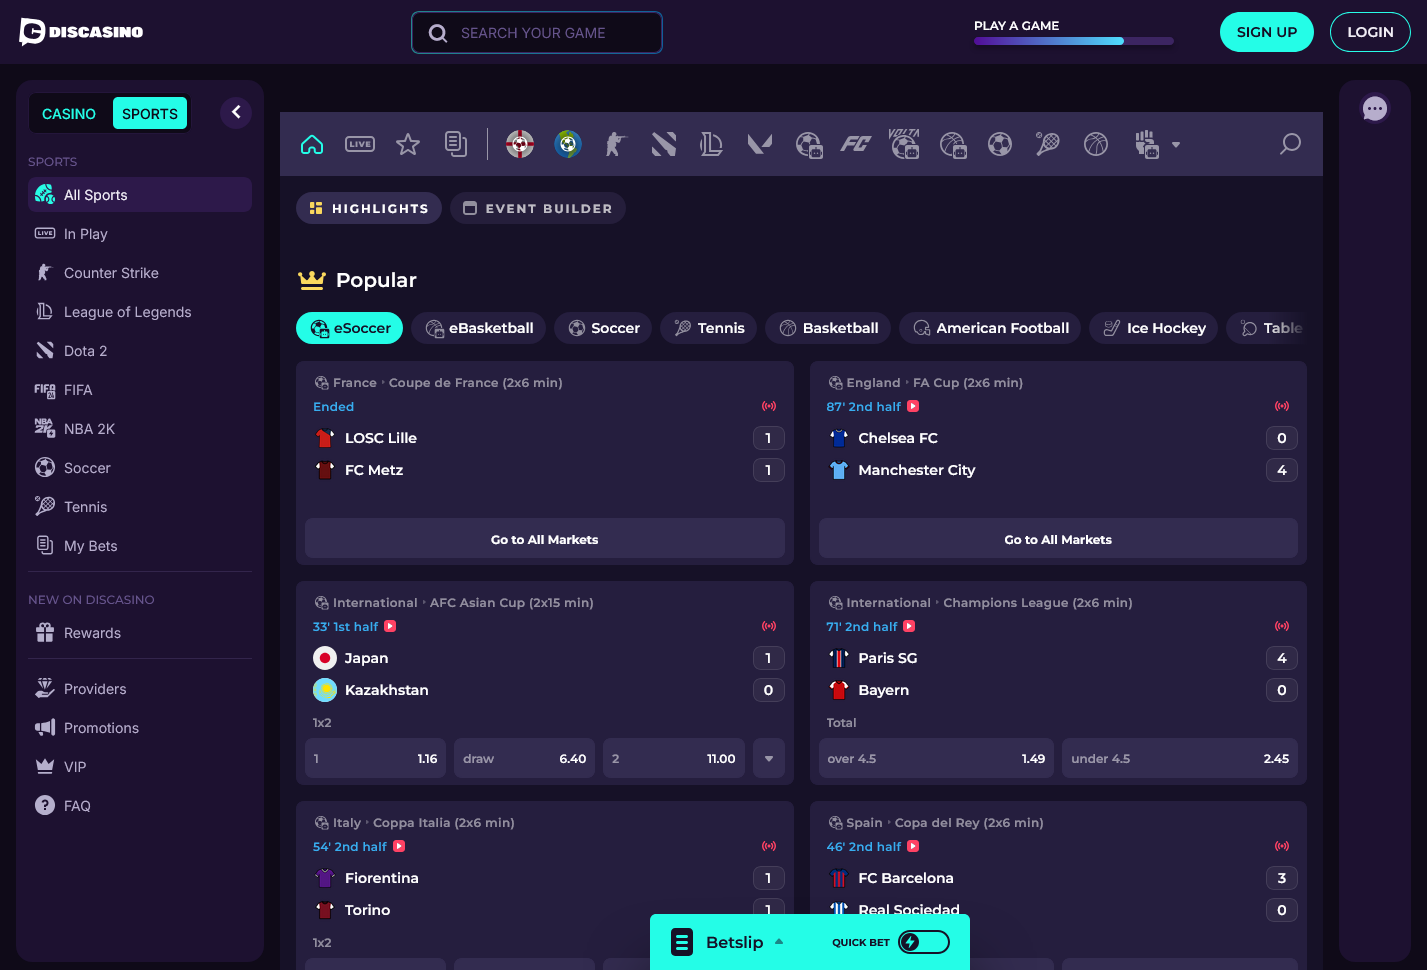This screenshot has height=970, width=1427.
Task: Select the Valorant icon in toolbar
Action: coord(760,144)
